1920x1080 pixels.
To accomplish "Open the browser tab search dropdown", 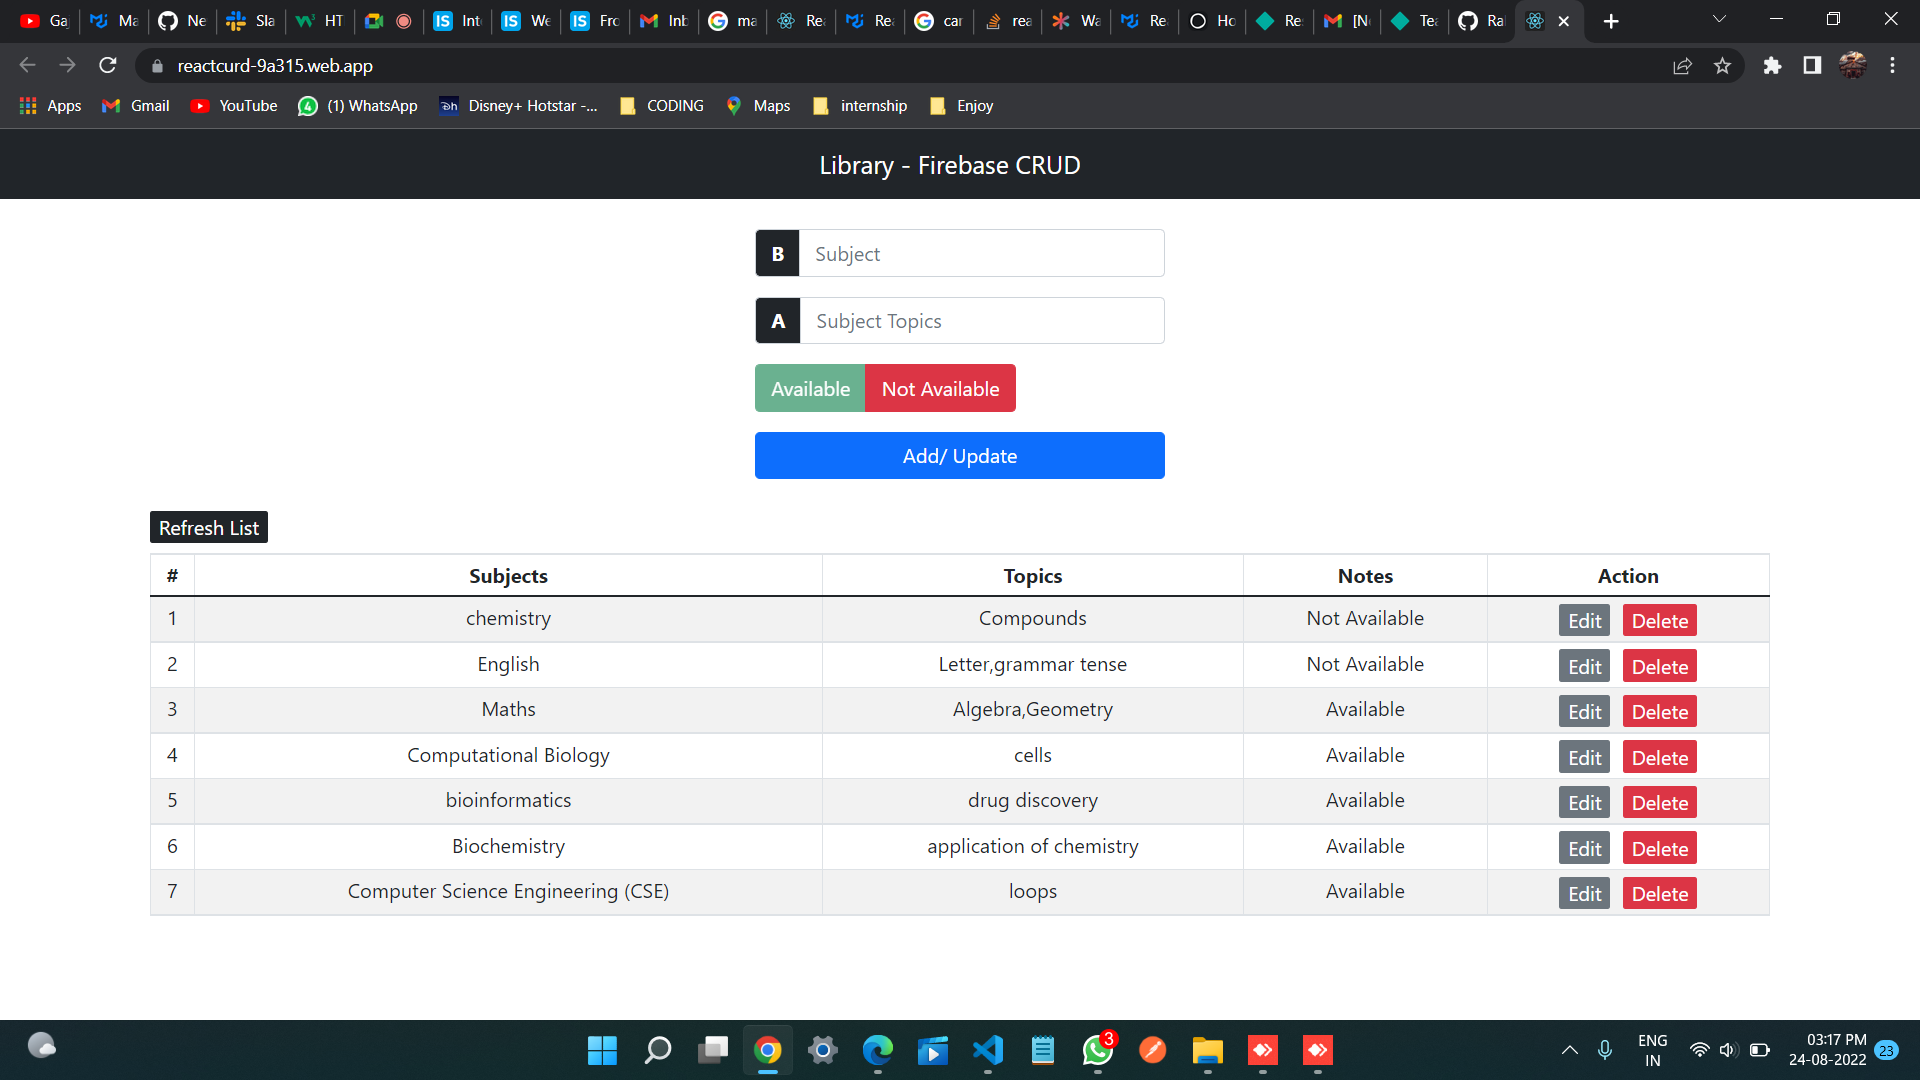I will point(1718,18).
